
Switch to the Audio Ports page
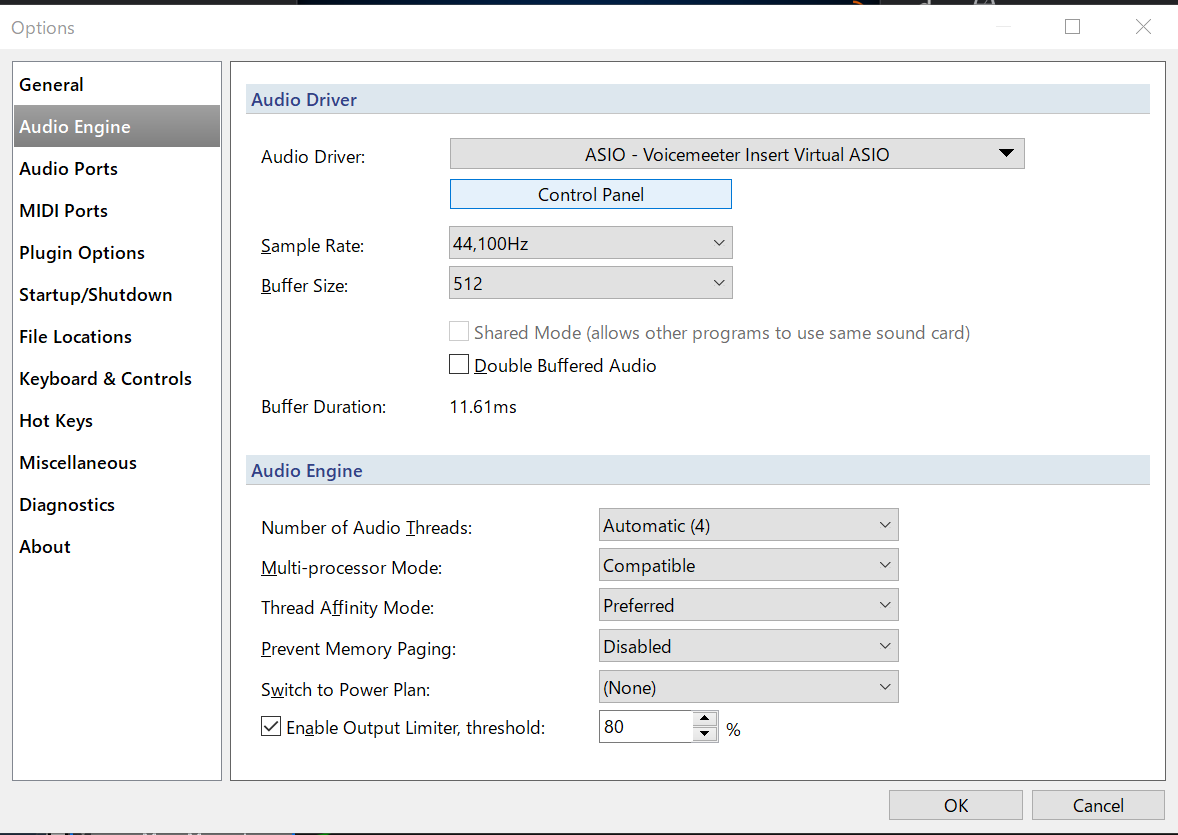68,169
